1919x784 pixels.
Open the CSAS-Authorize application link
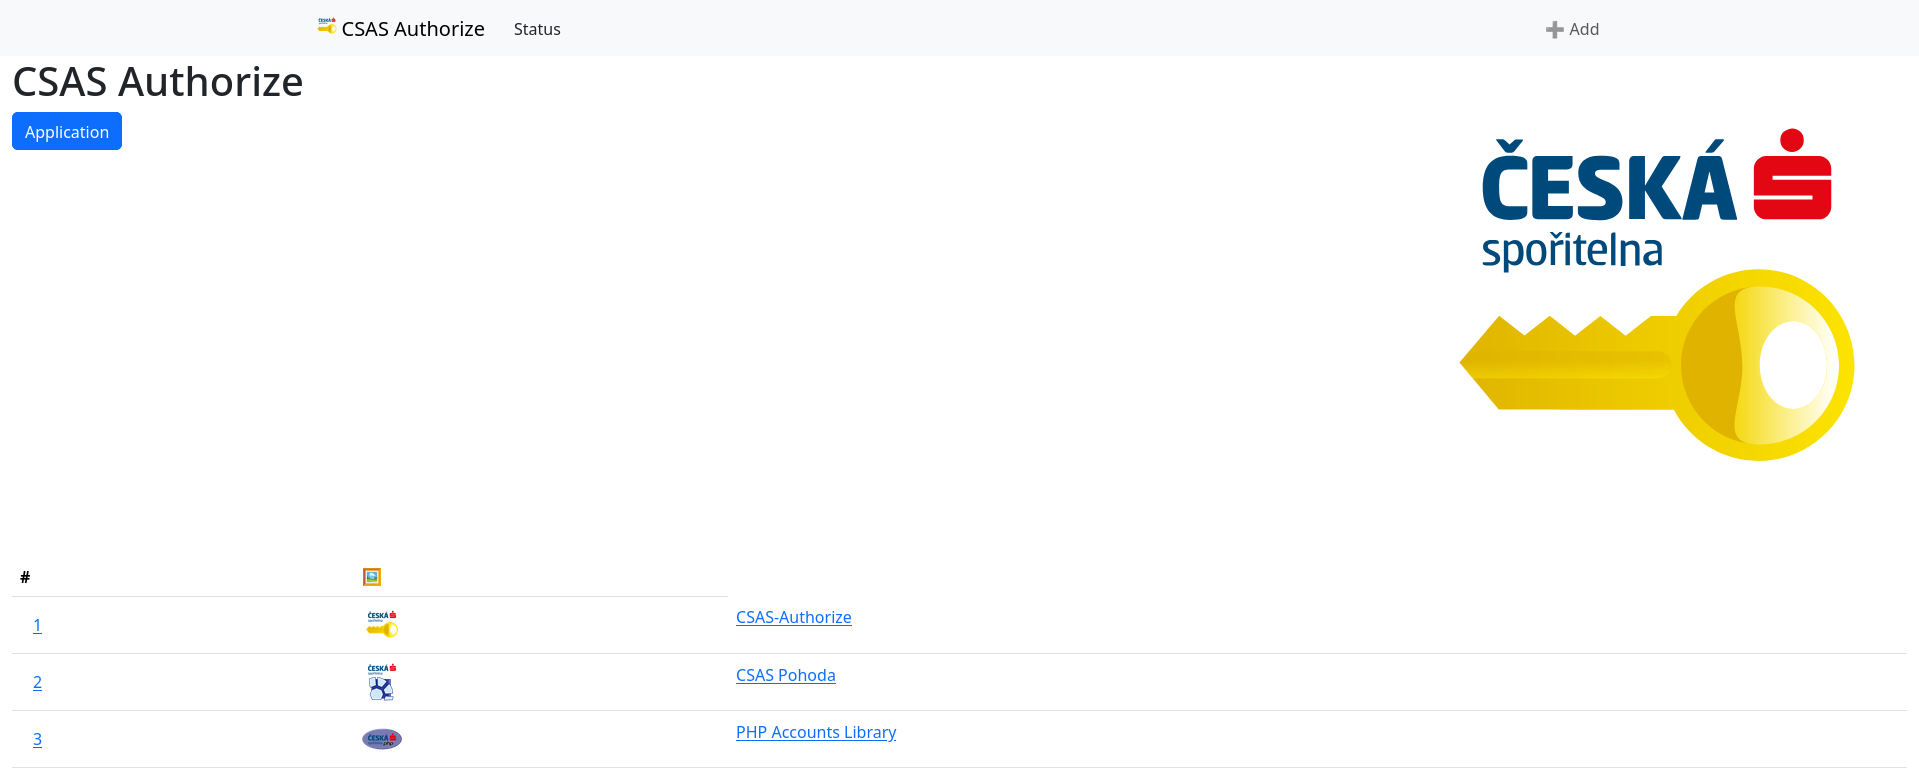click(x=794, y=617)
